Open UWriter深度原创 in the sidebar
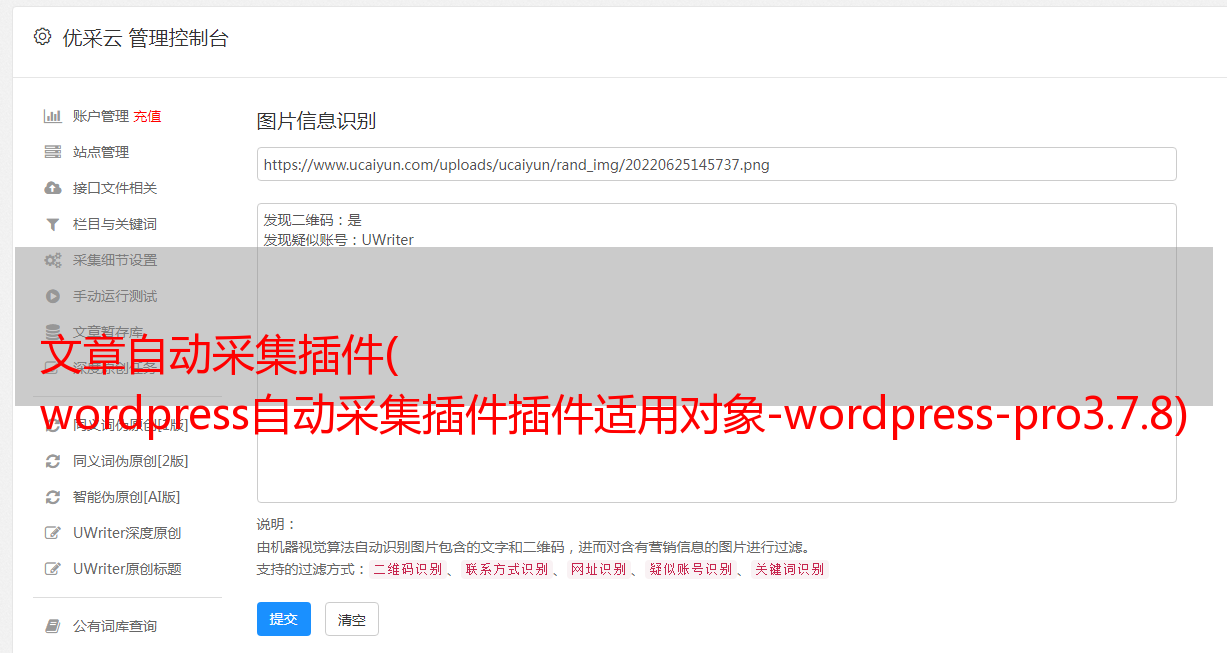Screen dimensions: 1227x653 point(127,533)
